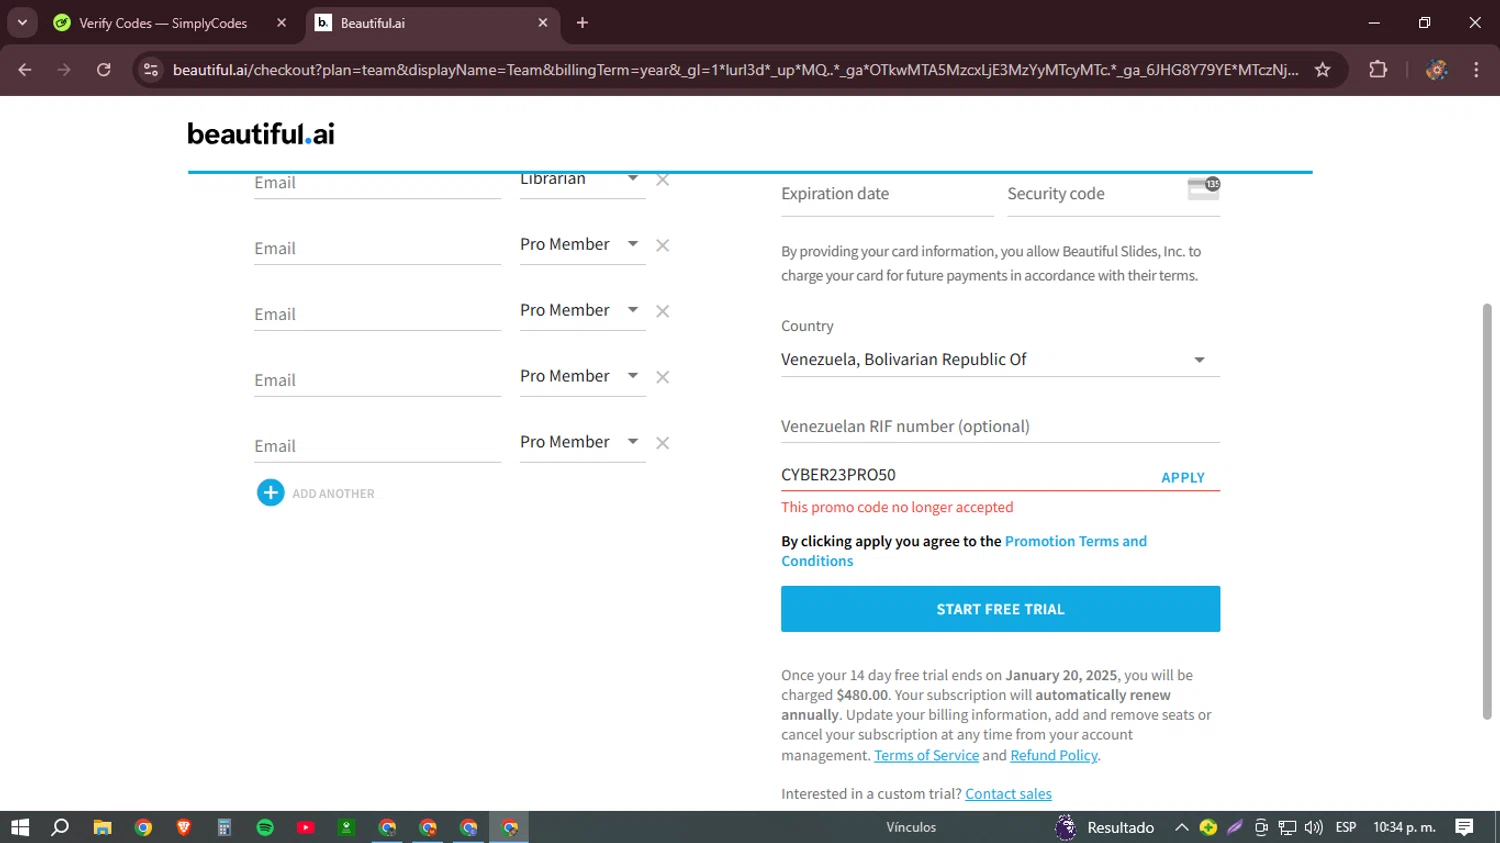This screenshot has height=843, width=1500.
Task: Remove the Librarian member row with X
Action: 662,180
